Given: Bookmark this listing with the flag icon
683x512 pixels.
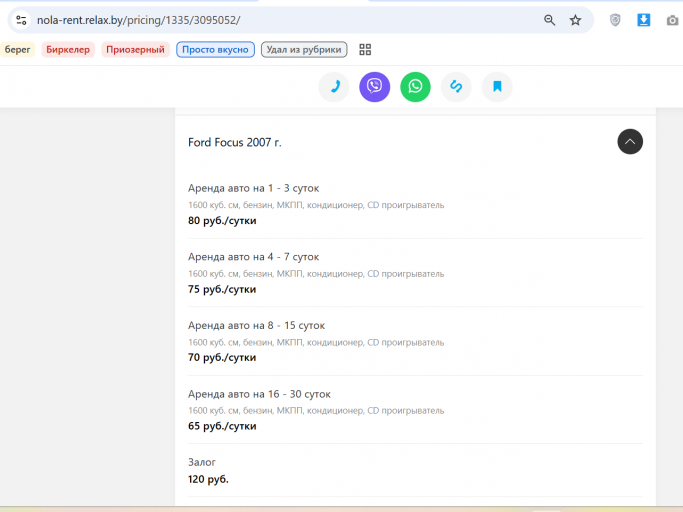Looking at the screenshot, I should 497,87.
